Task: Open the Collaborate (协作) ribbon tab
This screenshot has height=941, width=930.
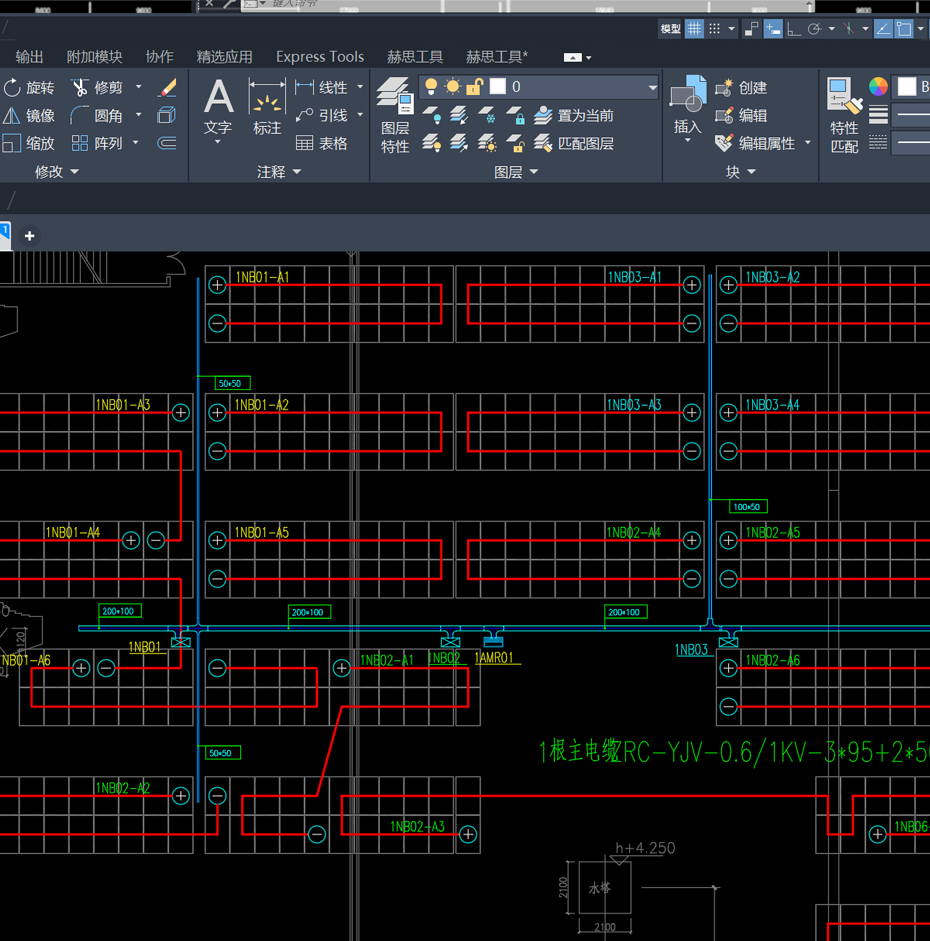Action: (160, 57)
